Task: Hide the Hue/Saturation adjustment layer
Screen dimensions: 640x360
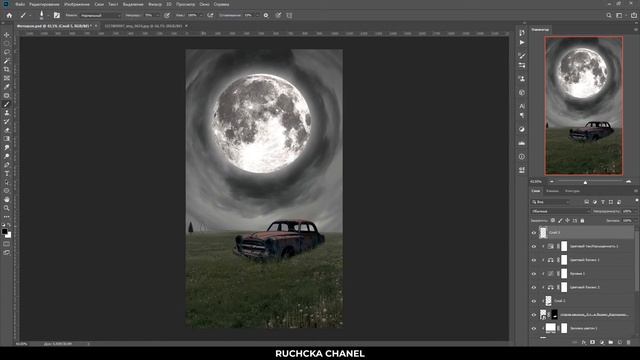Action: click(533, 247)
